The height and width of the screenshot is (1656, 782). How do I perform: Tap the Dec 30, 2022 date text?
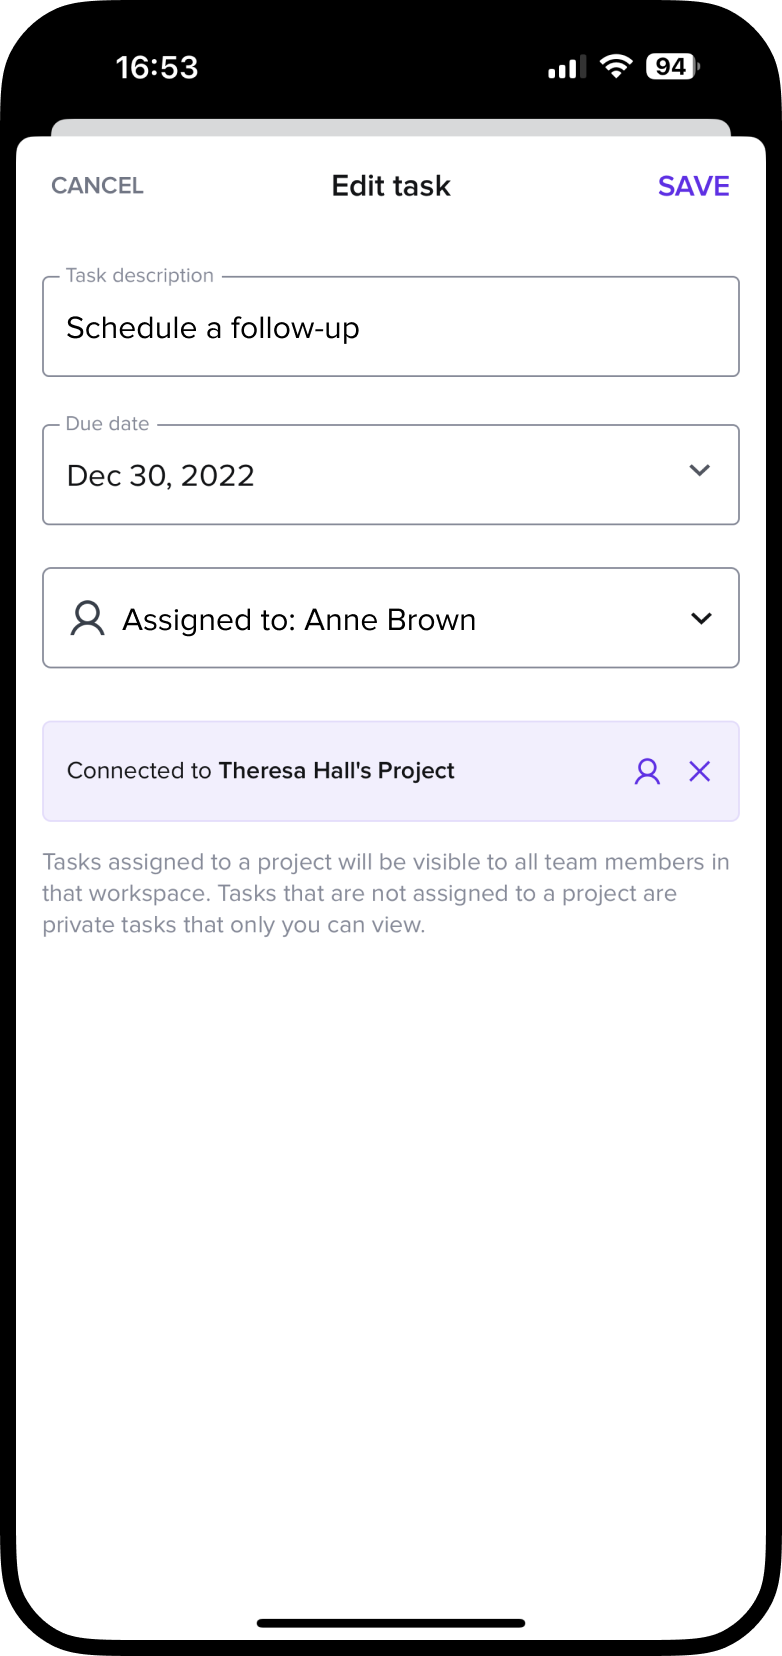pos(160,476)
